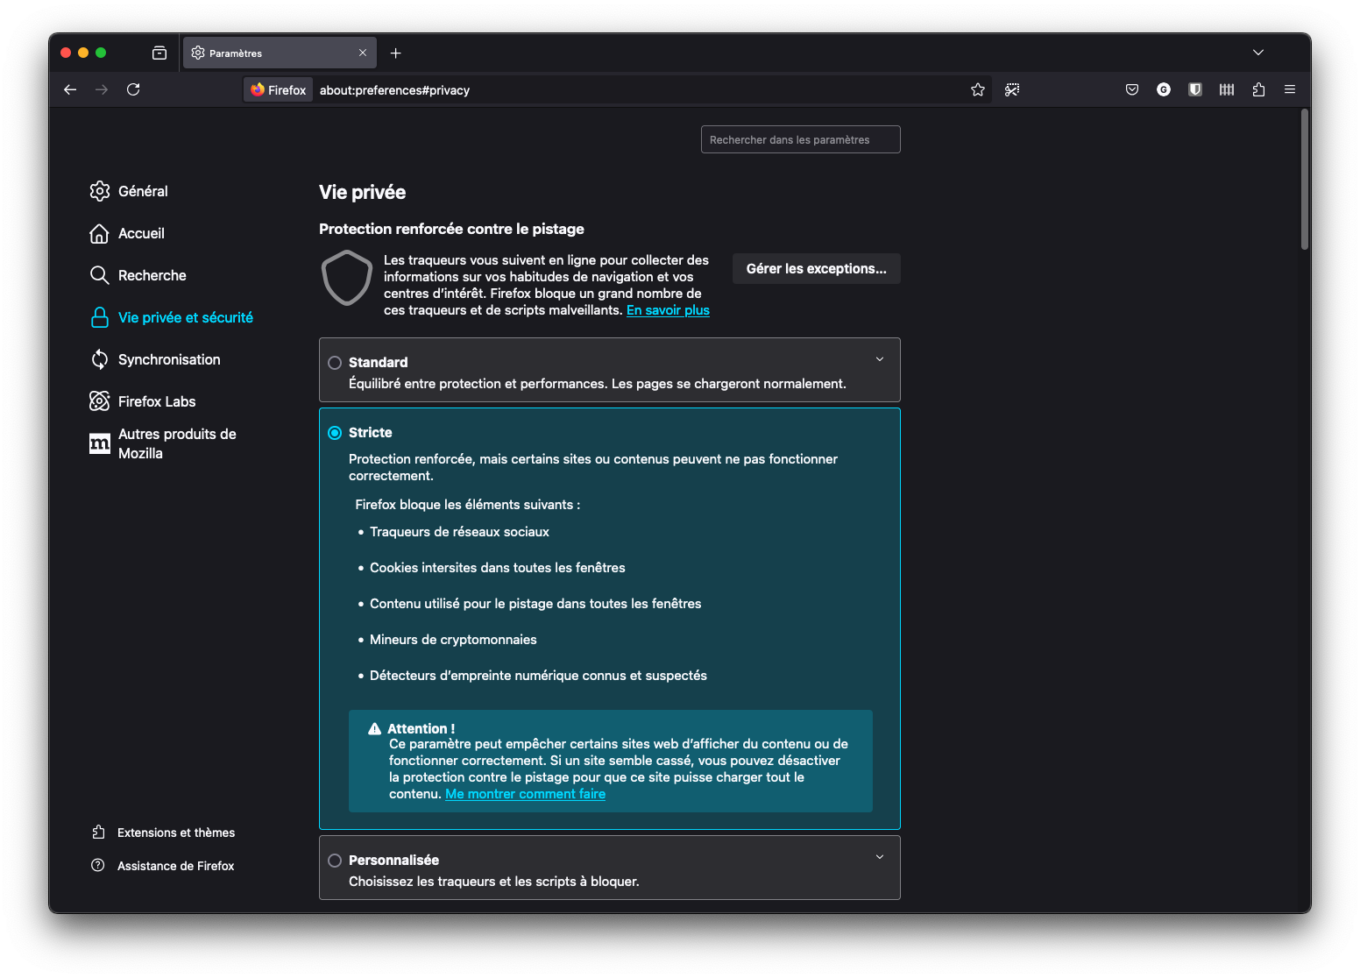Select the Standard protection radio
This screenshot has width=1360, height=978.
click(x=335, y=363)
